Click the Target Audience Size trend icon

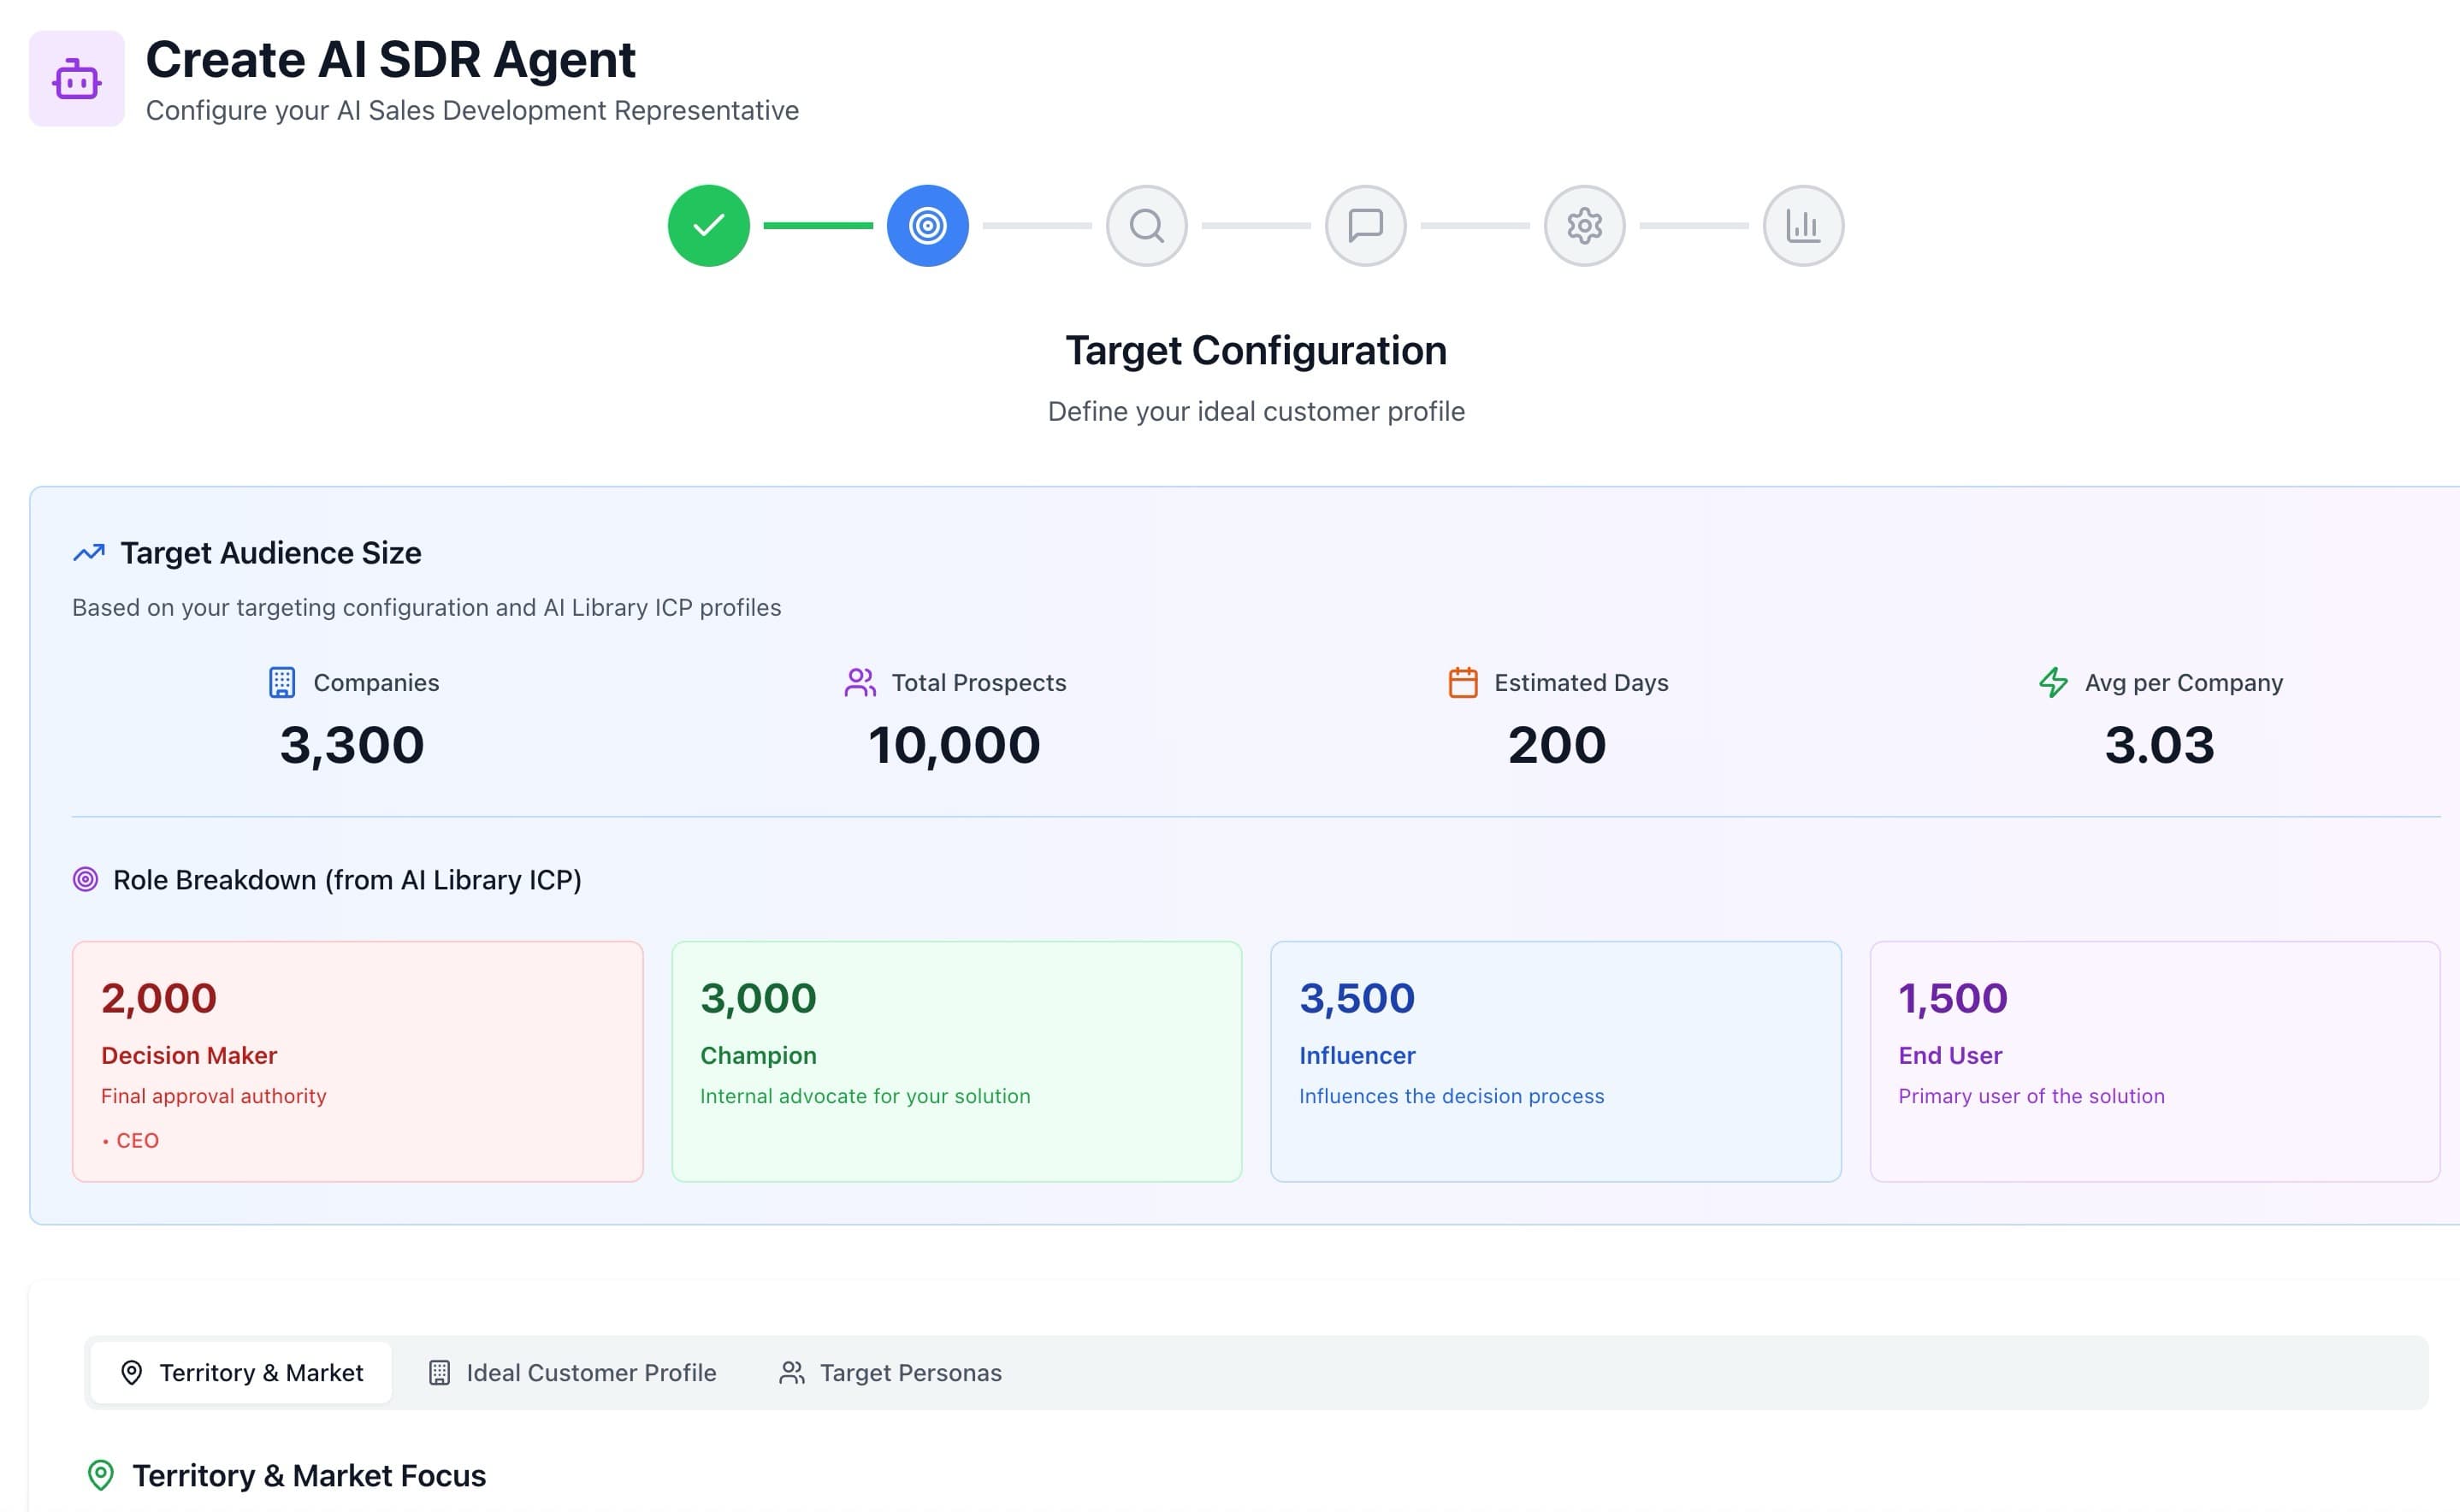coord(88,552)
